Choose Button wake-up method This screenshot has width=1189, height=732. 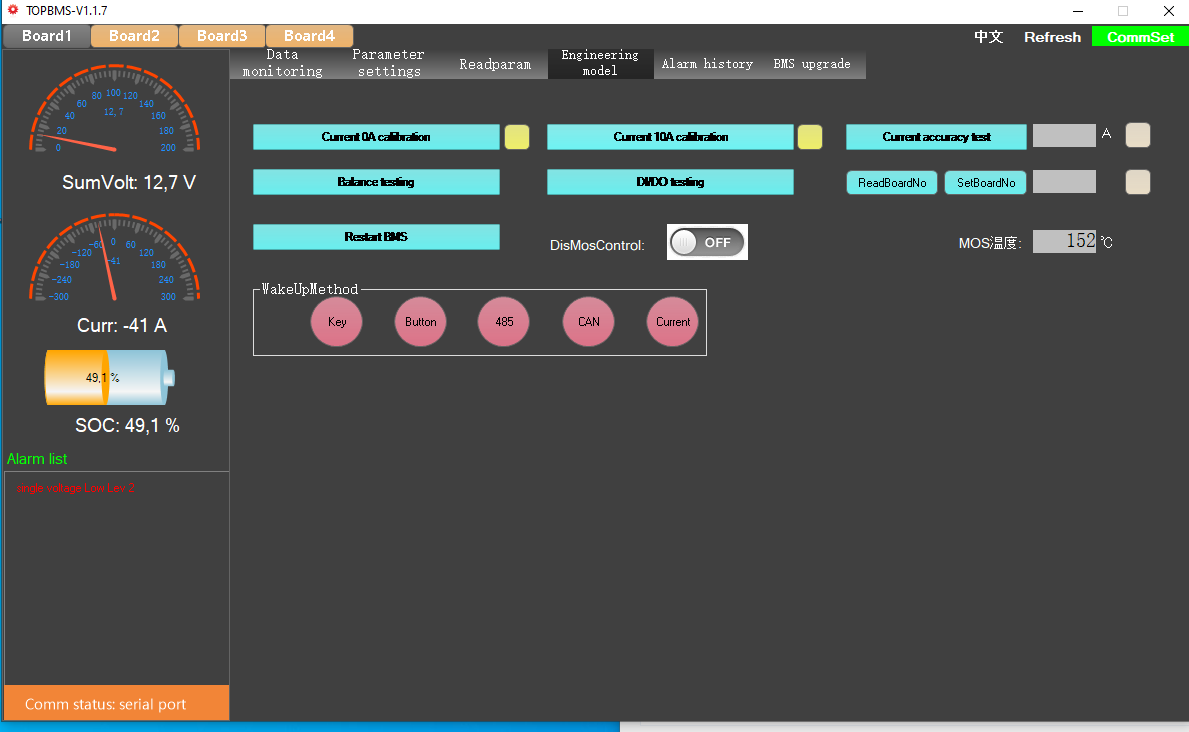pos(421,322)
